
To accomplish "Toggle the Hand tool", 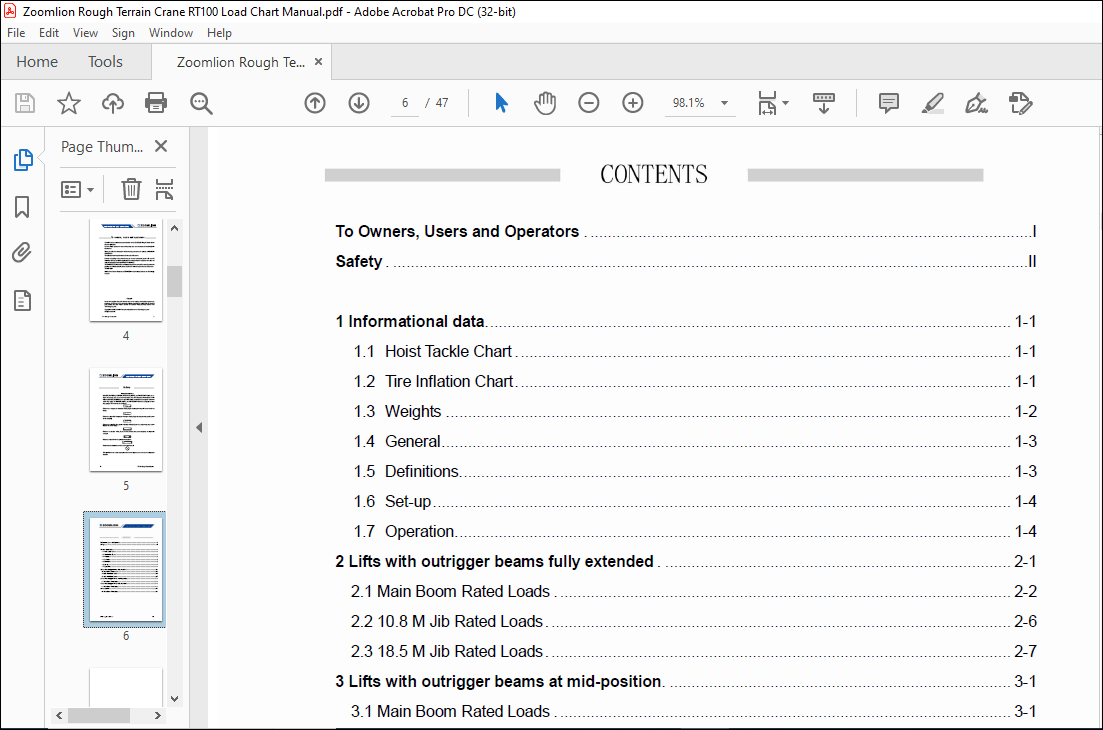I will (x=545, y=102).
